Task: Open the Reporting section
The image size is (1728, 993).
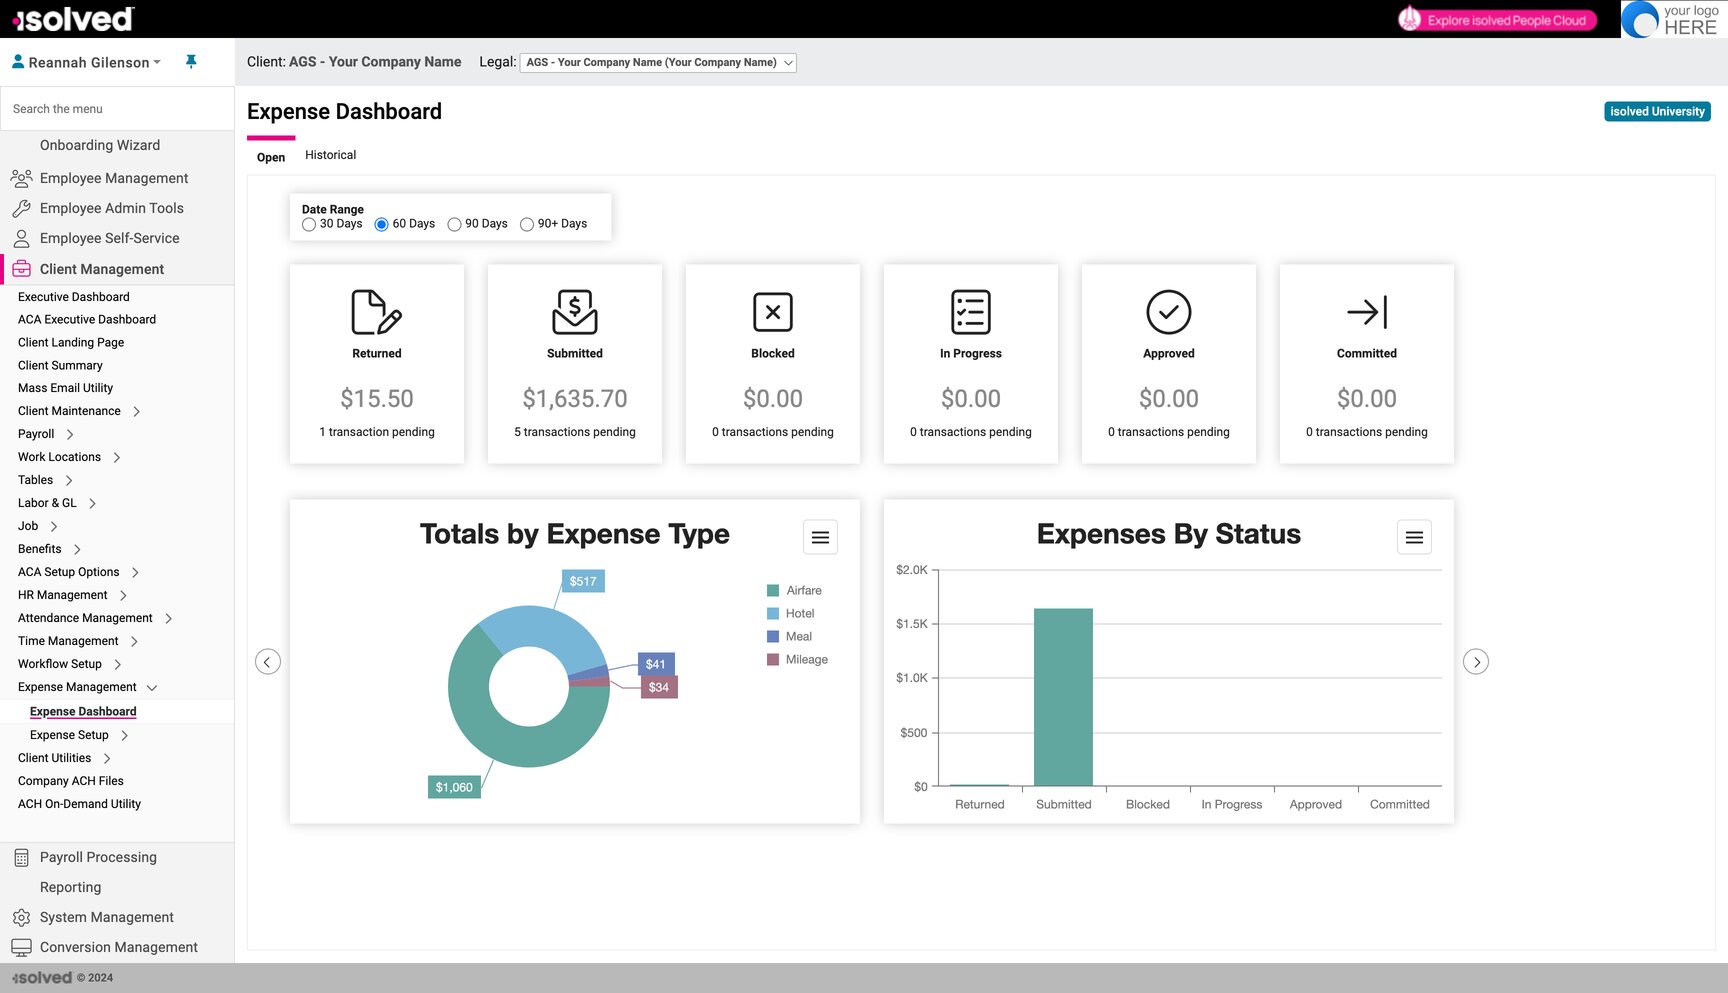Action: (x=70, y=888)
